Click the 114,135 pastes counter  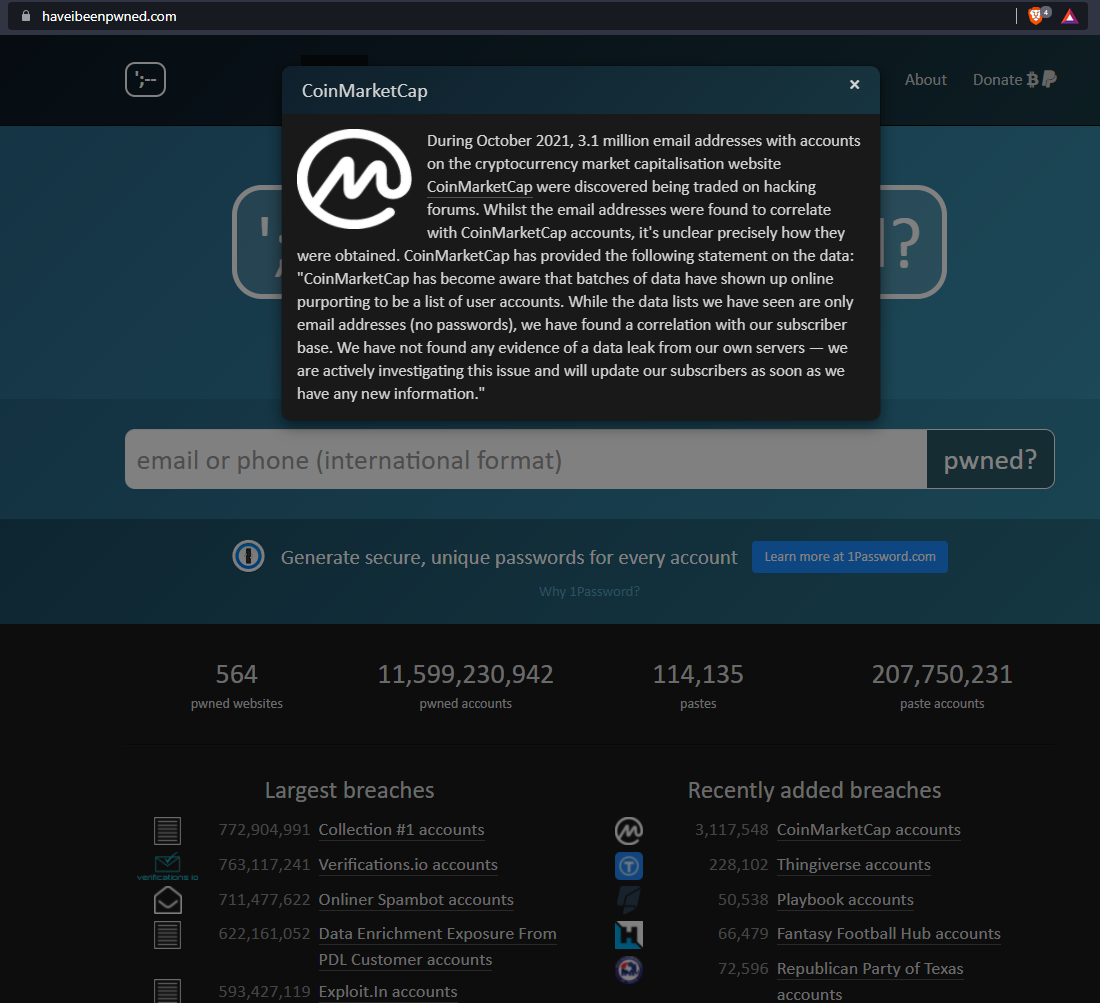[698, 685]
